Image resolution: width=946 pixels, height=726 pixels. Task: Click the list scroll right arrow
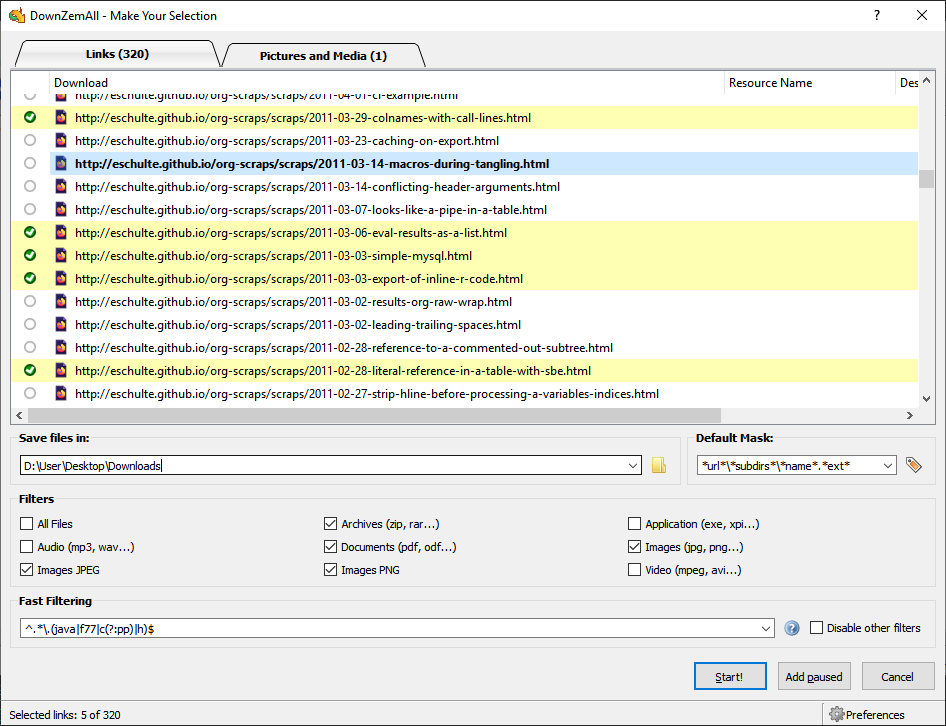point(910,415)
